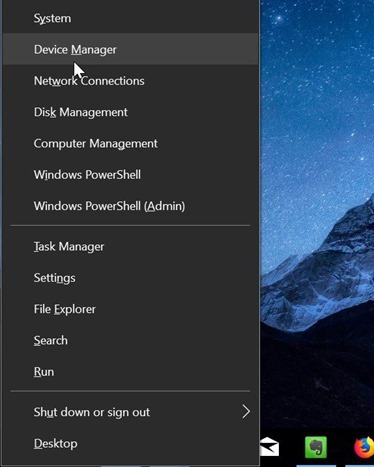This screenshot has height=467, width=374.
Task: Open Device Manager
Action: tap(131, 49)
